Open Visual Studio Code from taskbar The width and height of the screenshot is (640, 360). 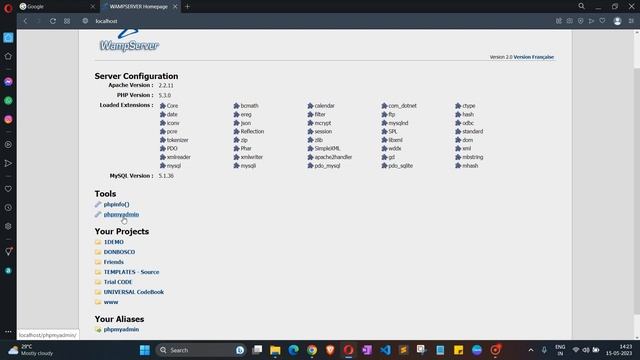point(385,350)
